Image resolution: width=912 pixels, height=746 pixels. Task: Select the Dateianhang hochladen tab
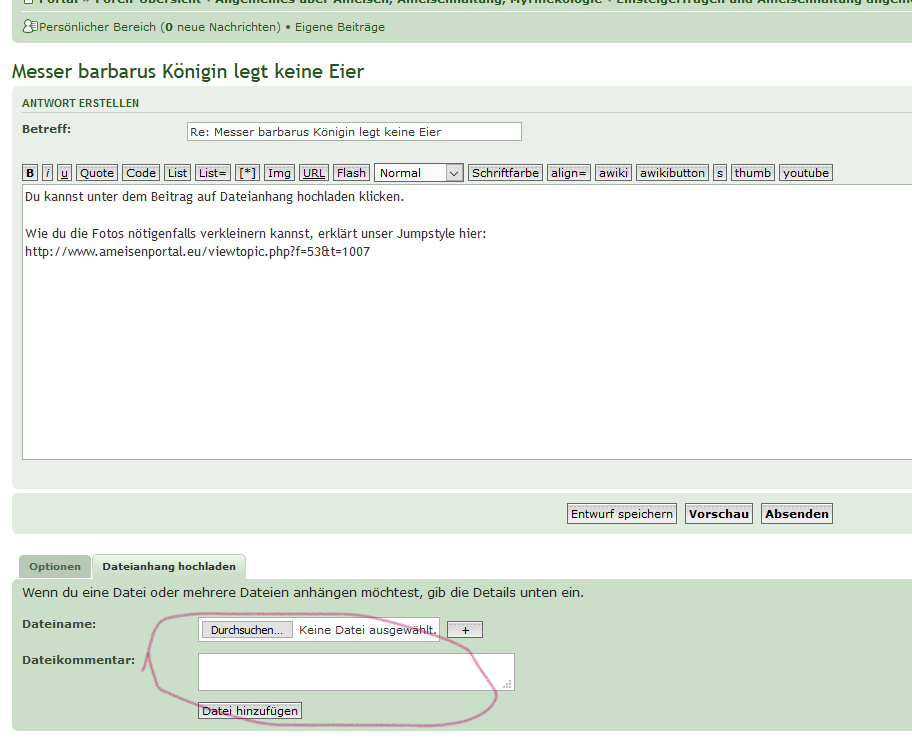click(169, 567)
